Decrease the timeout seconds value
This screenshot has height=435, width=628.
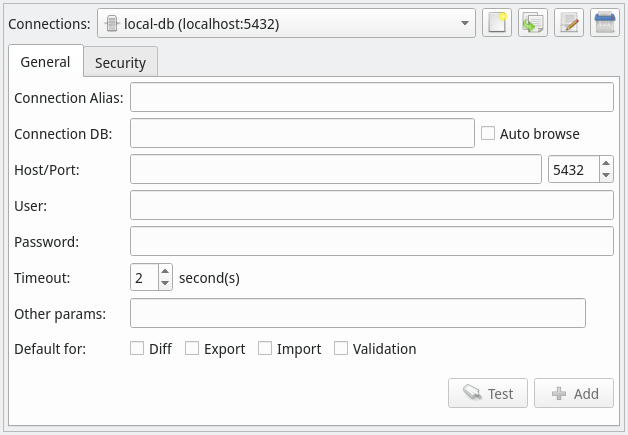click(x=165, y=284)
